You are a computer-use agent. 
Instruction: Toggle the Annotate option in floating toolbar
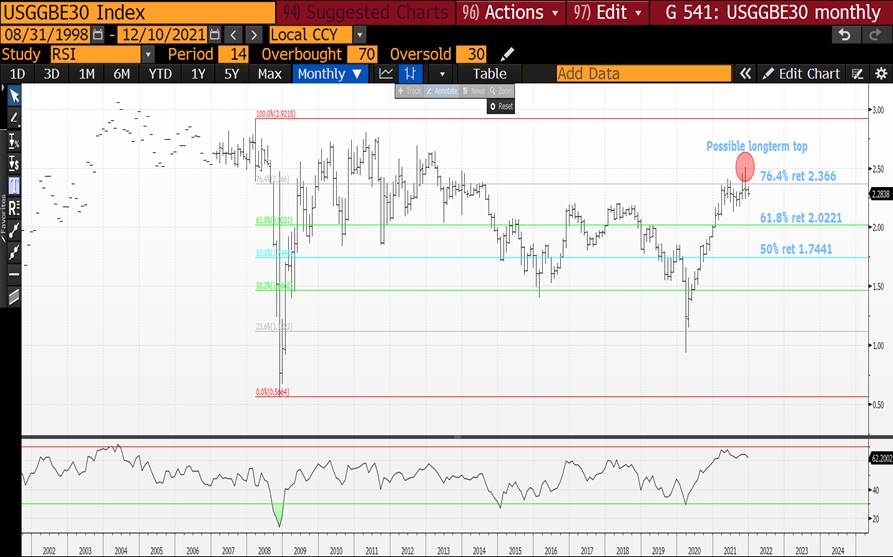(440, 91)
